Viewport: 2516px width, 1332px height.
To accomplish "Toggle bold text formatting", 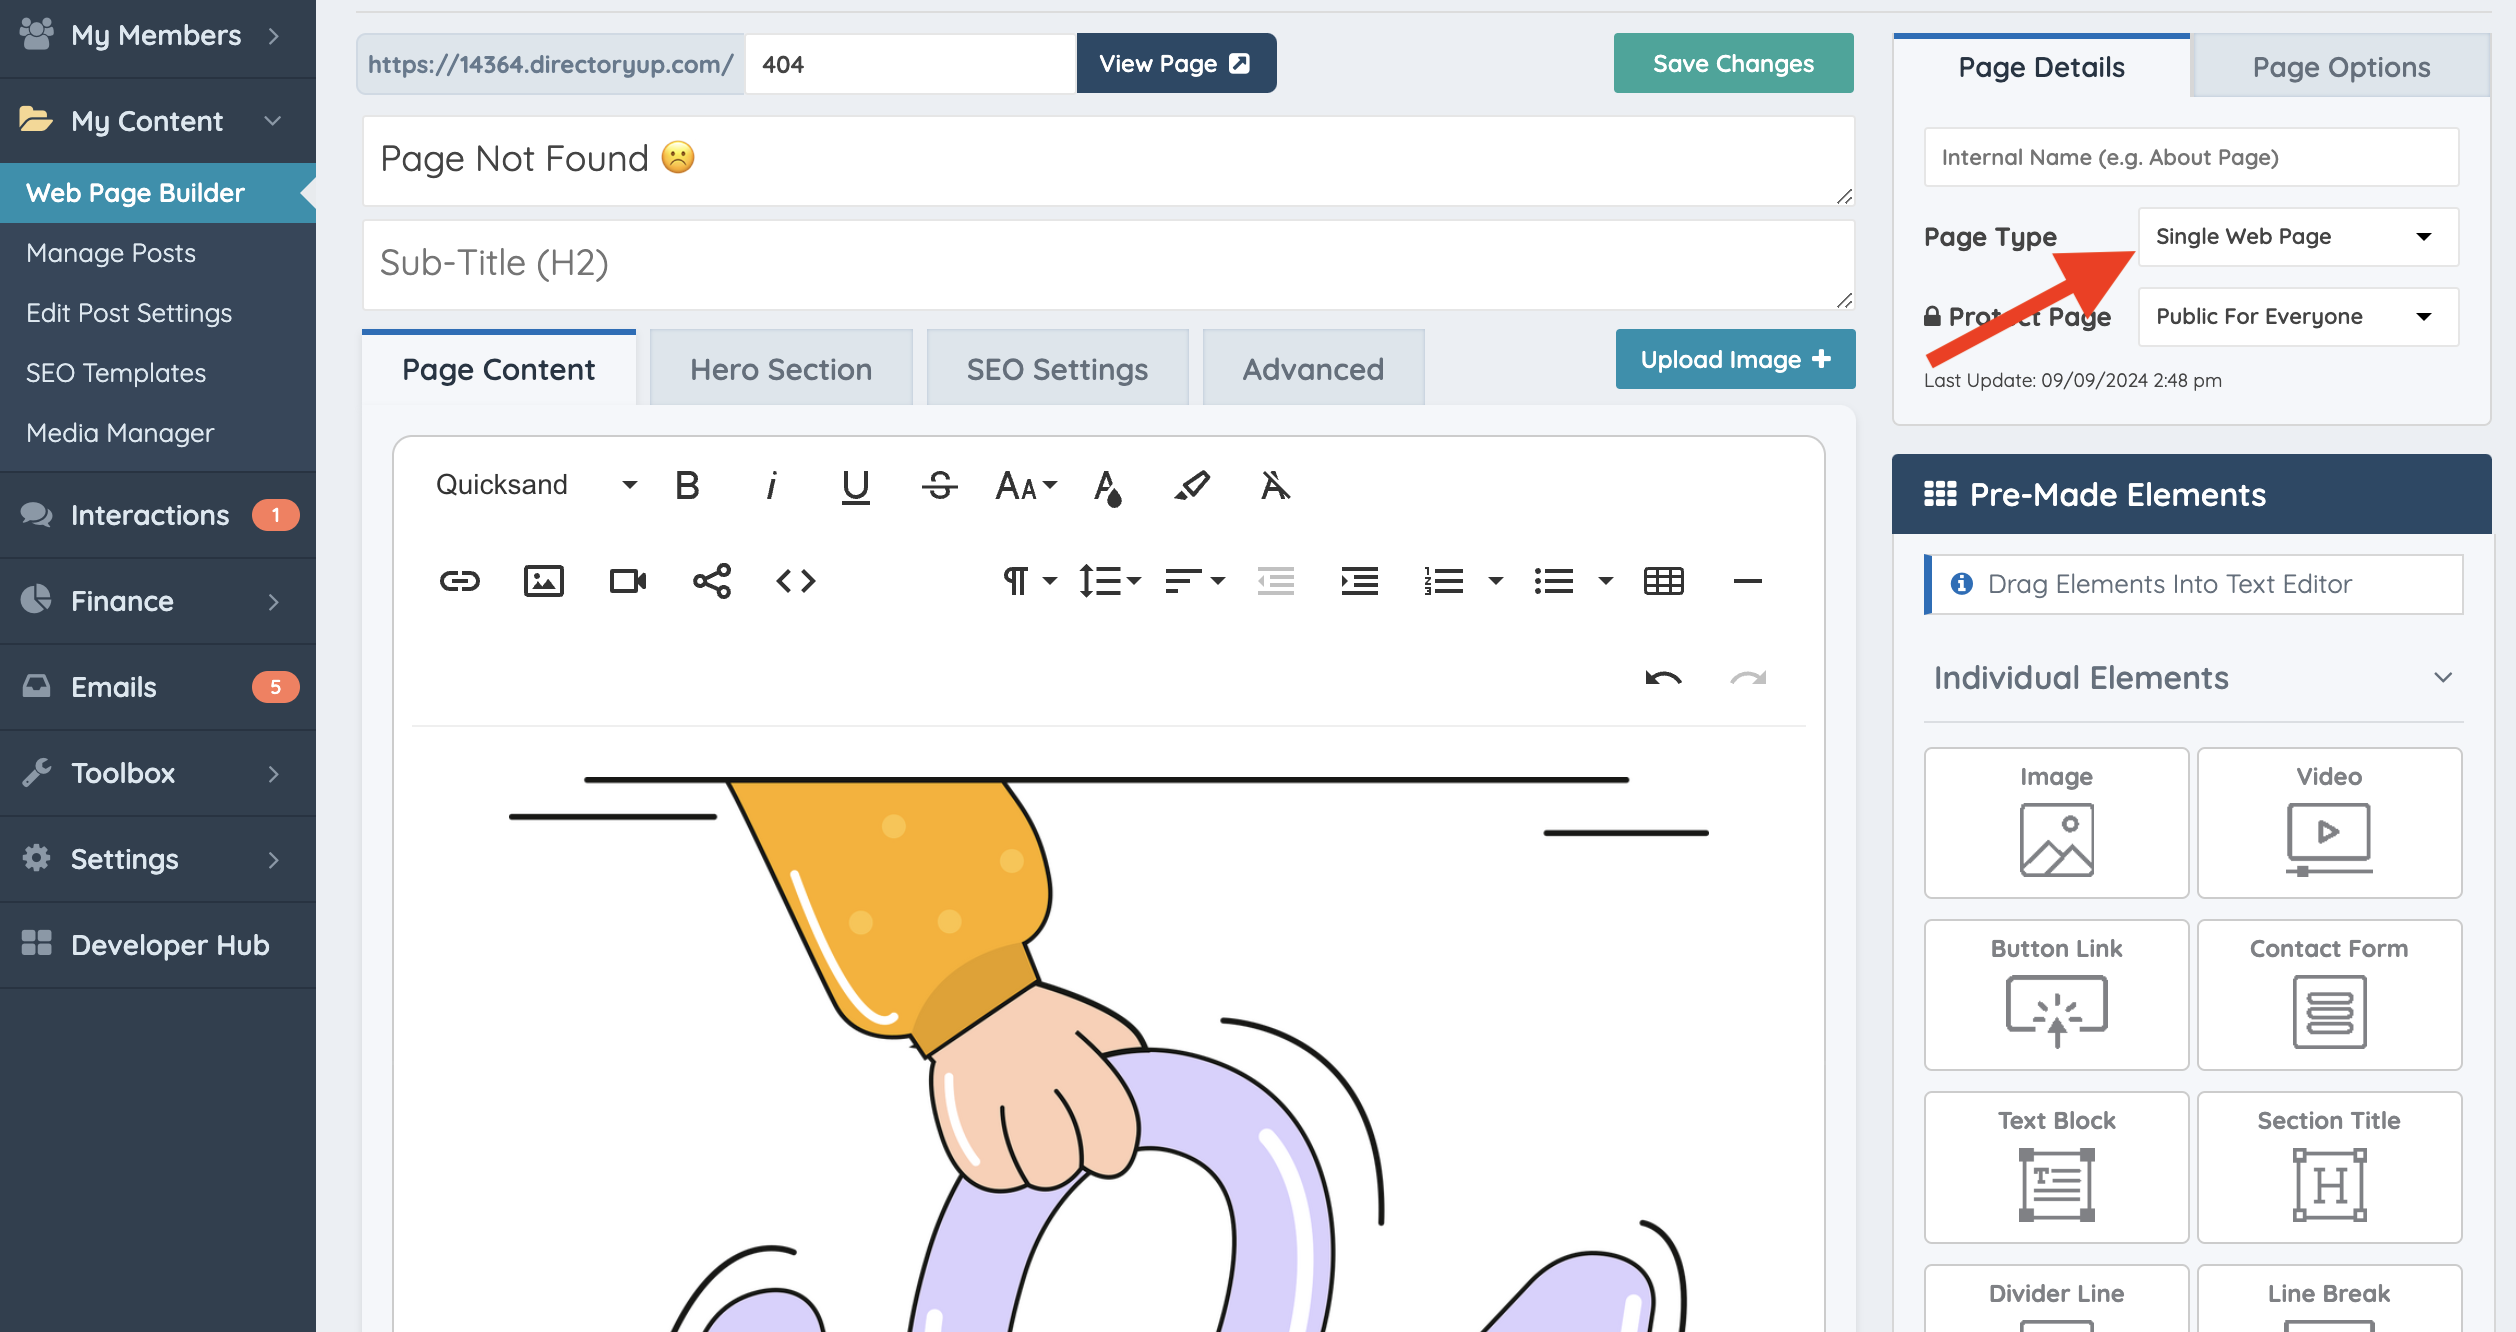I will [687, 486].
